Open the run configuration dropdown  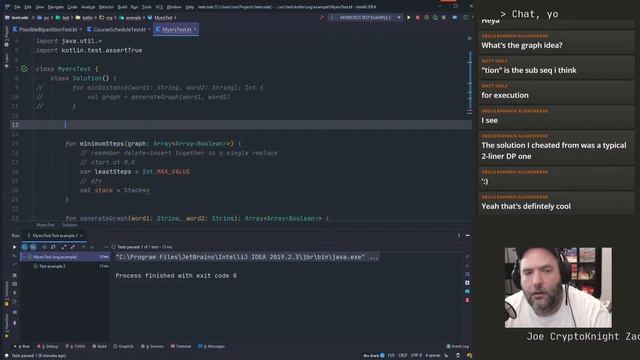pos(366,18)
